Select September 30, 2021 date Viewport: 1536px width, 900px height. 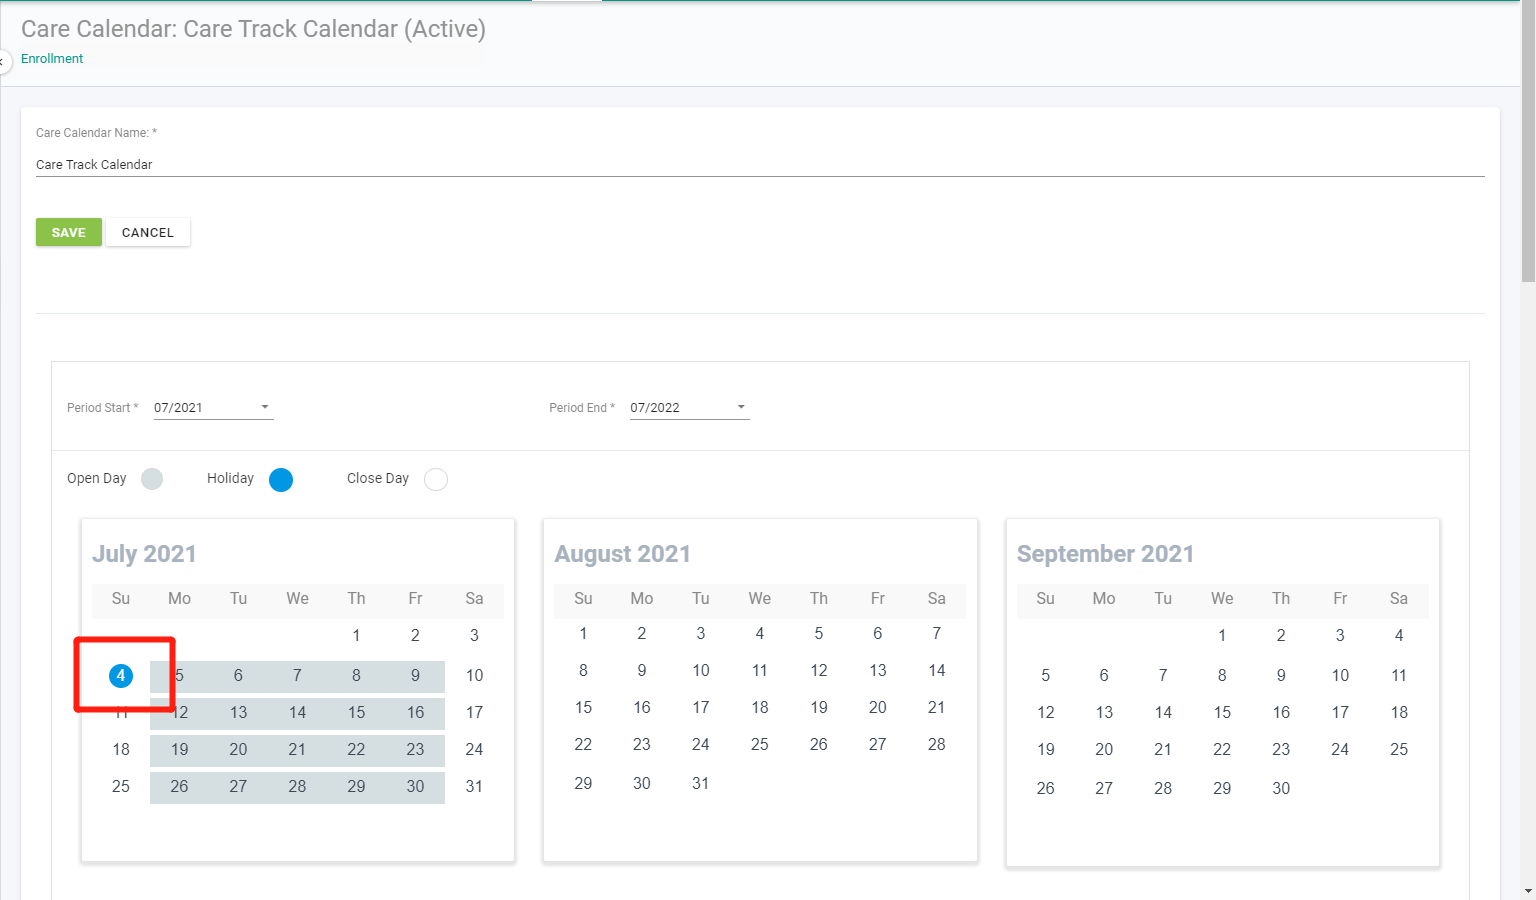click(1281, 789)
